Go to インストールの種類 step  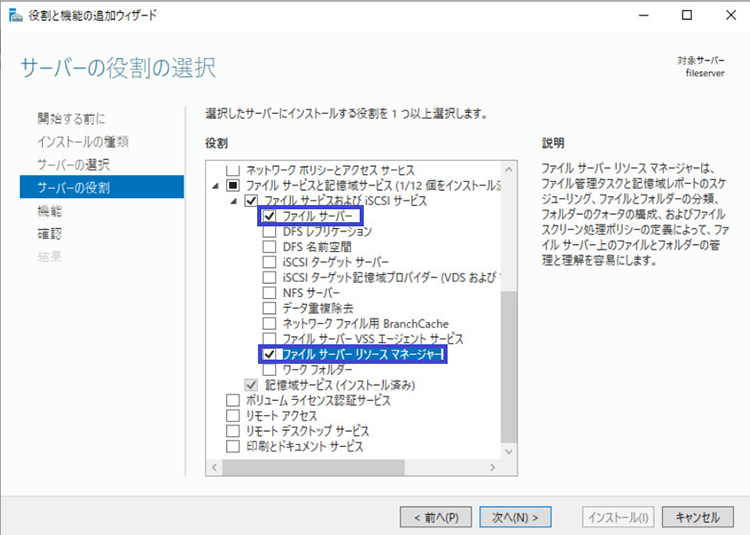(x=83, y=142)
